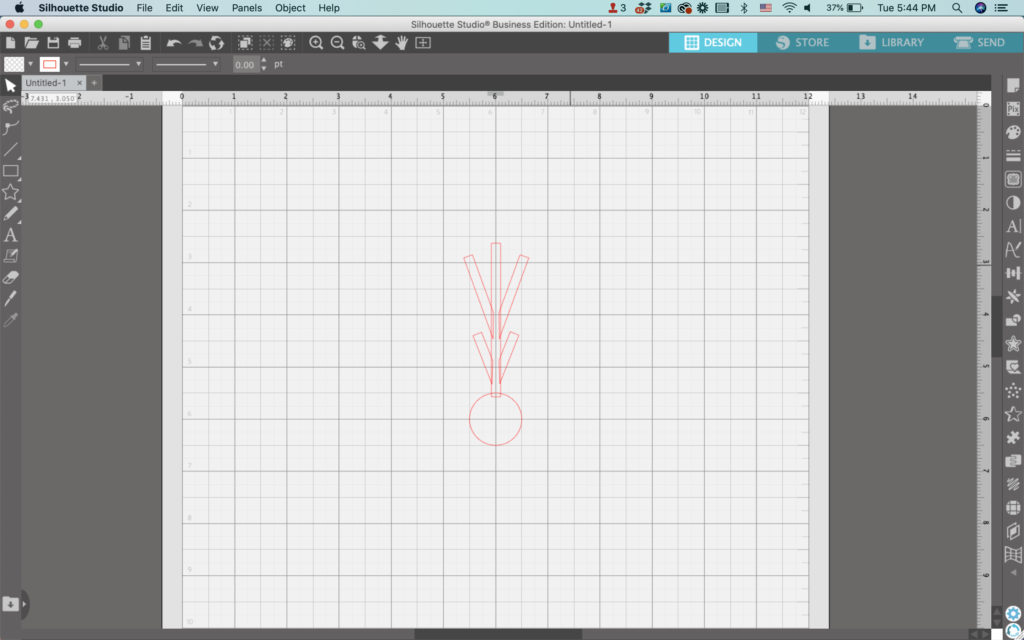Open the Text Style panel
This screenshot has height=640, width=1024.
click(x=1013, y=226)
